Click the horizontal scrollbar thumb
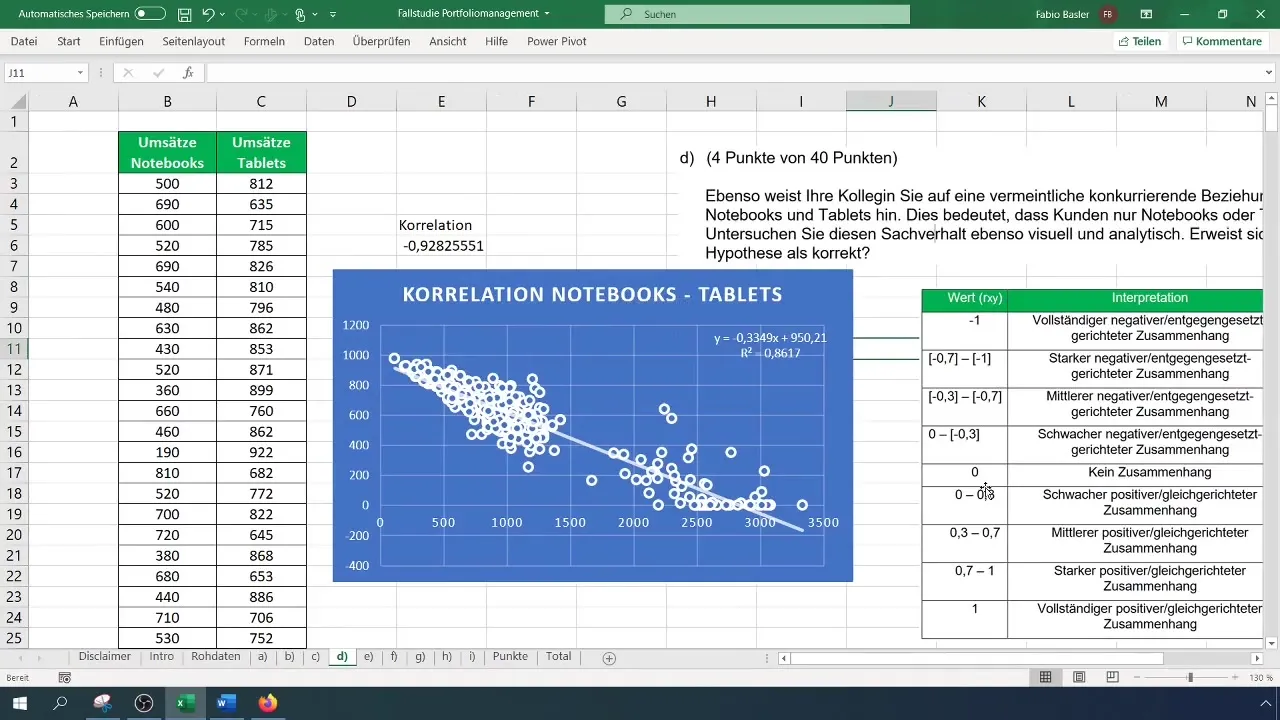Screen dimensions: 1280x720 pos(977,658)
